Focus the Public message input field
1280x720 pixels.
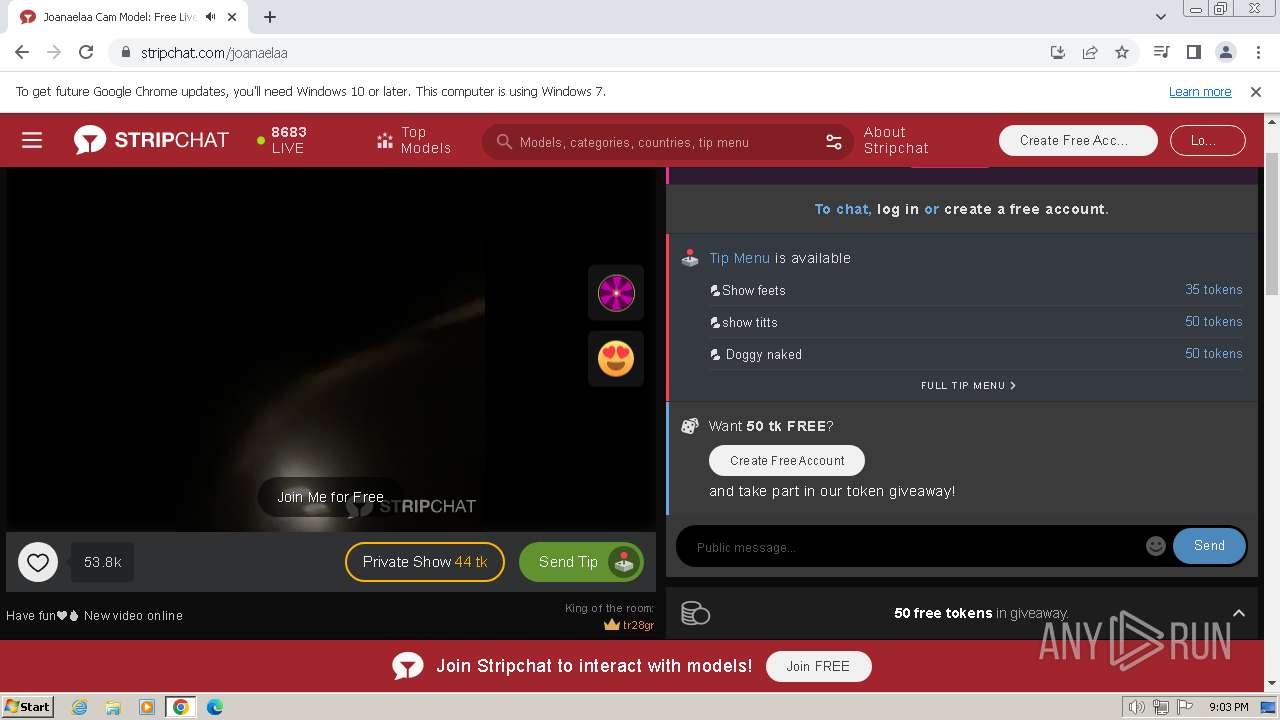click(x=915, y=547)
